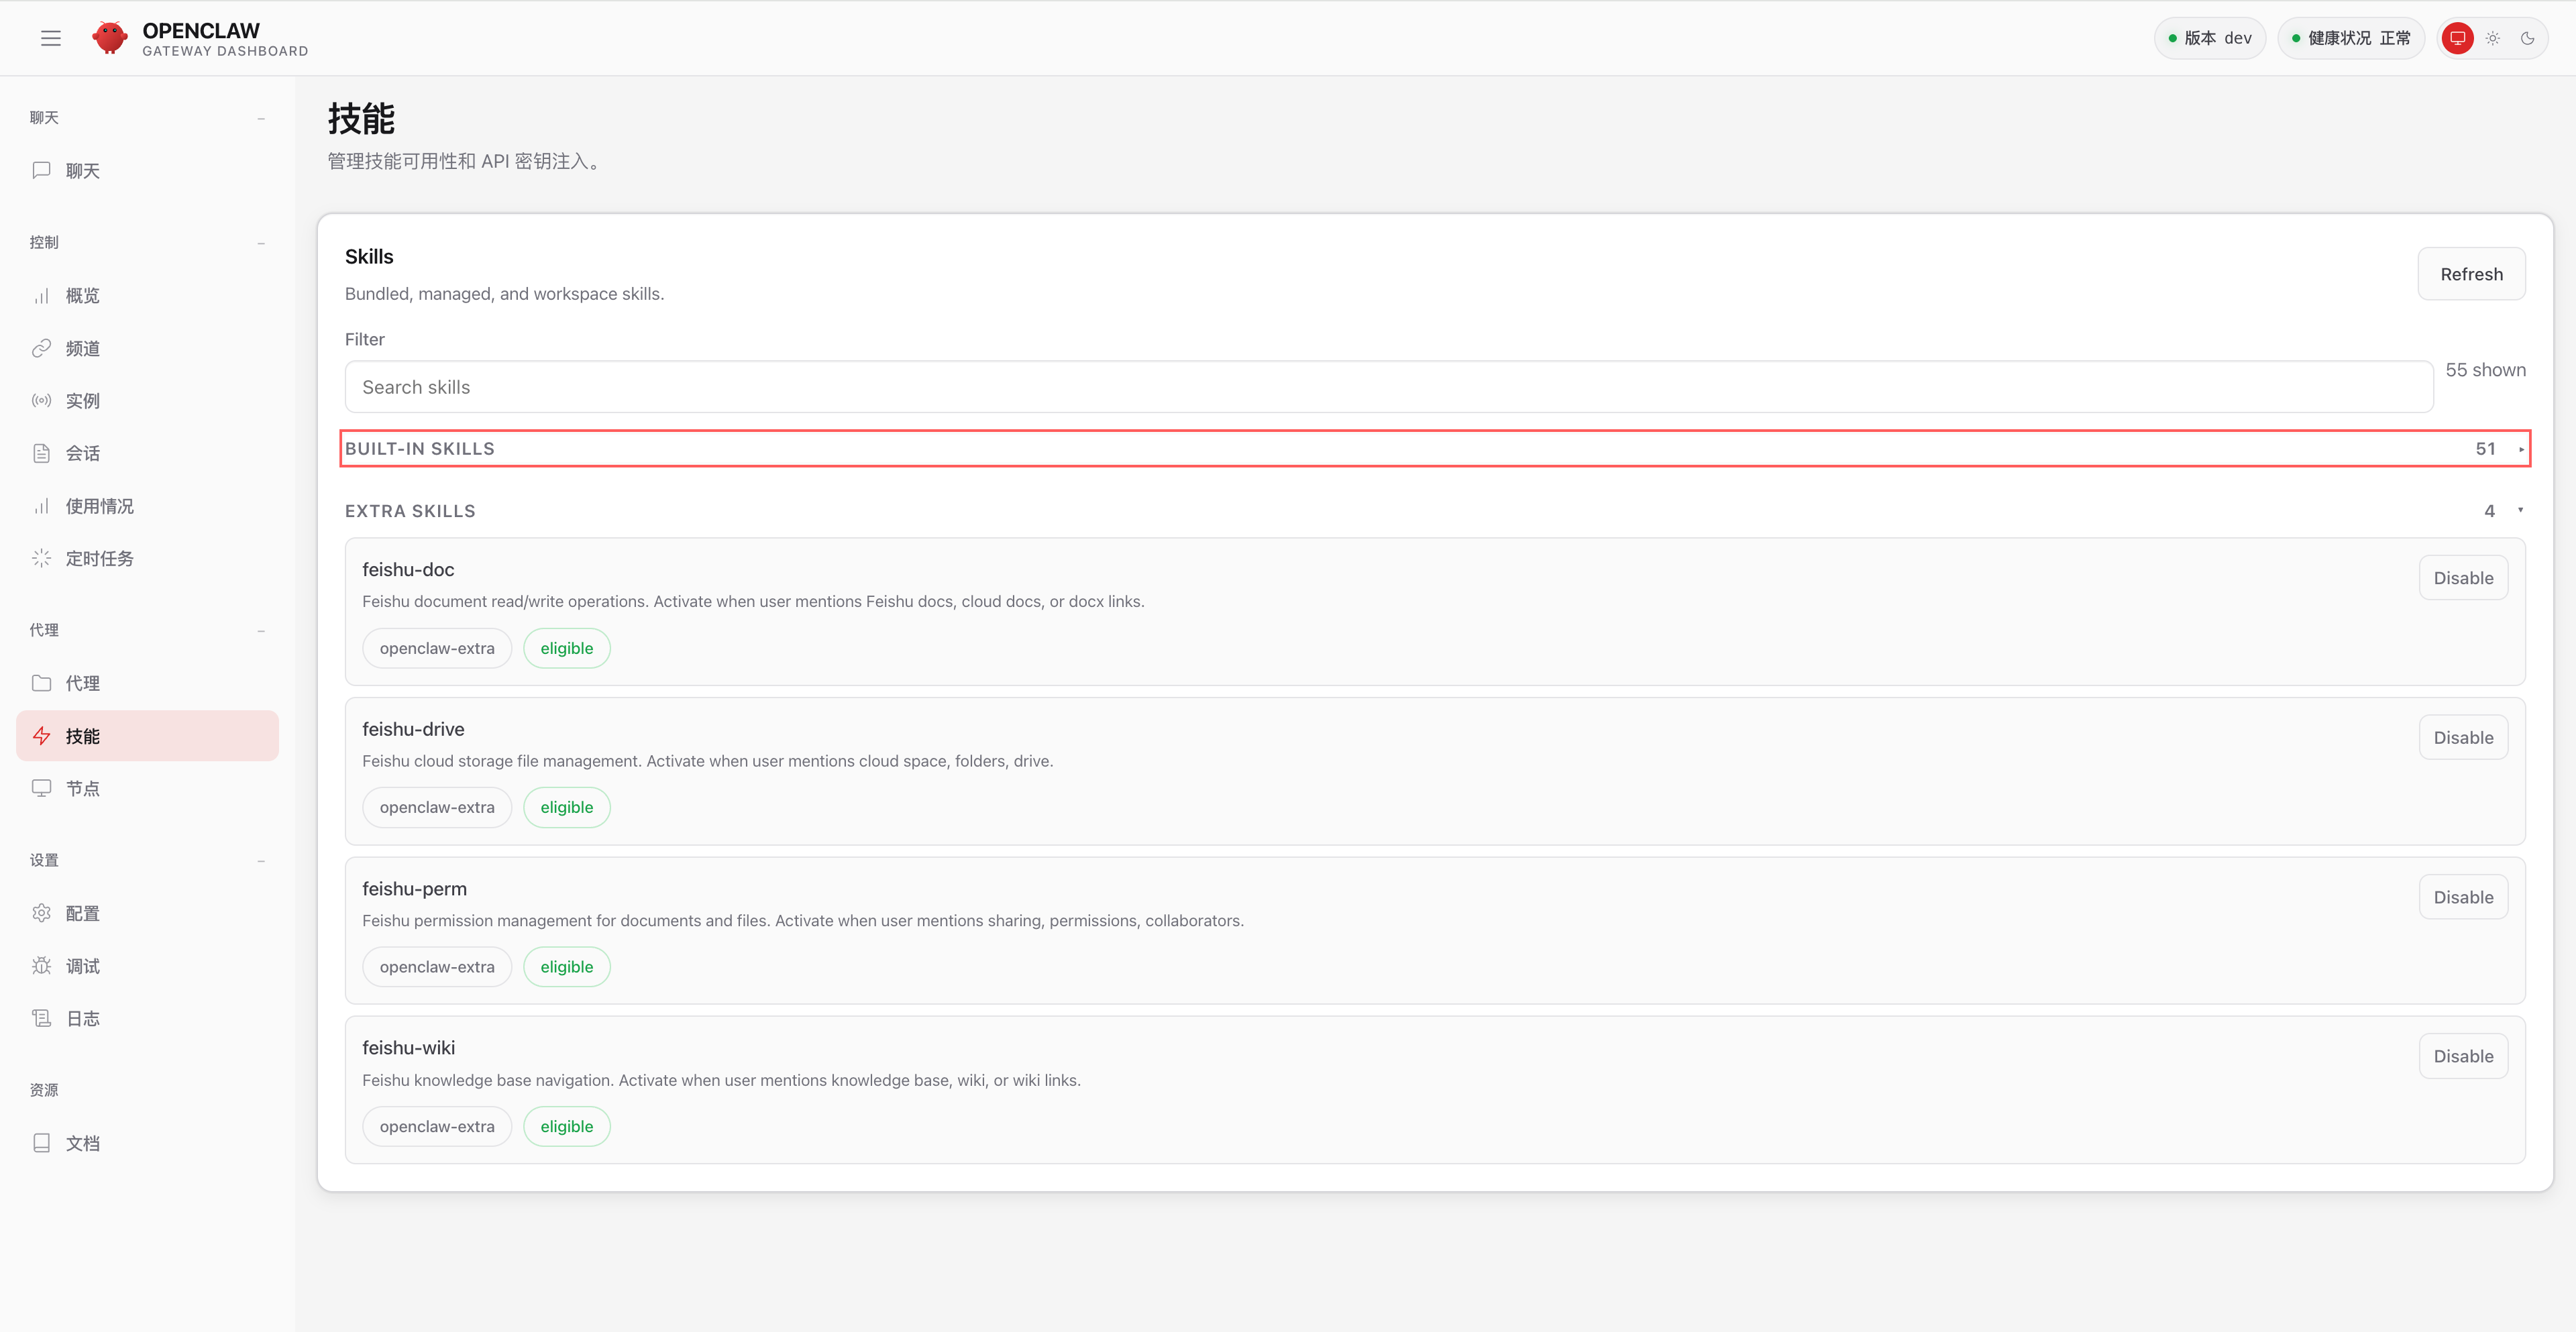Click the hamburger menu to collapse sidebar
The height and width of the screenshot is (1332, 2576).
(51, 38)
